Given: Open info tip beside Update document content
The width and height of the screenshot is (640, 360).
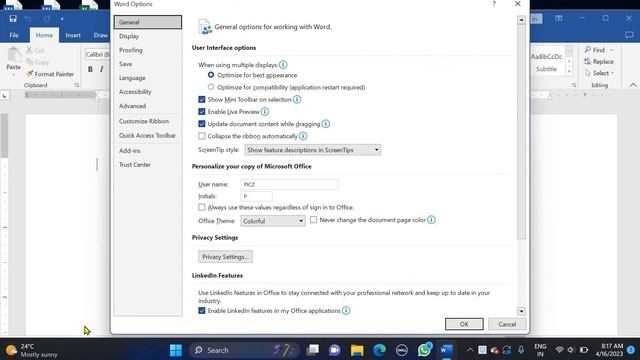Looking at the screenshot, I should coord(325,124).
